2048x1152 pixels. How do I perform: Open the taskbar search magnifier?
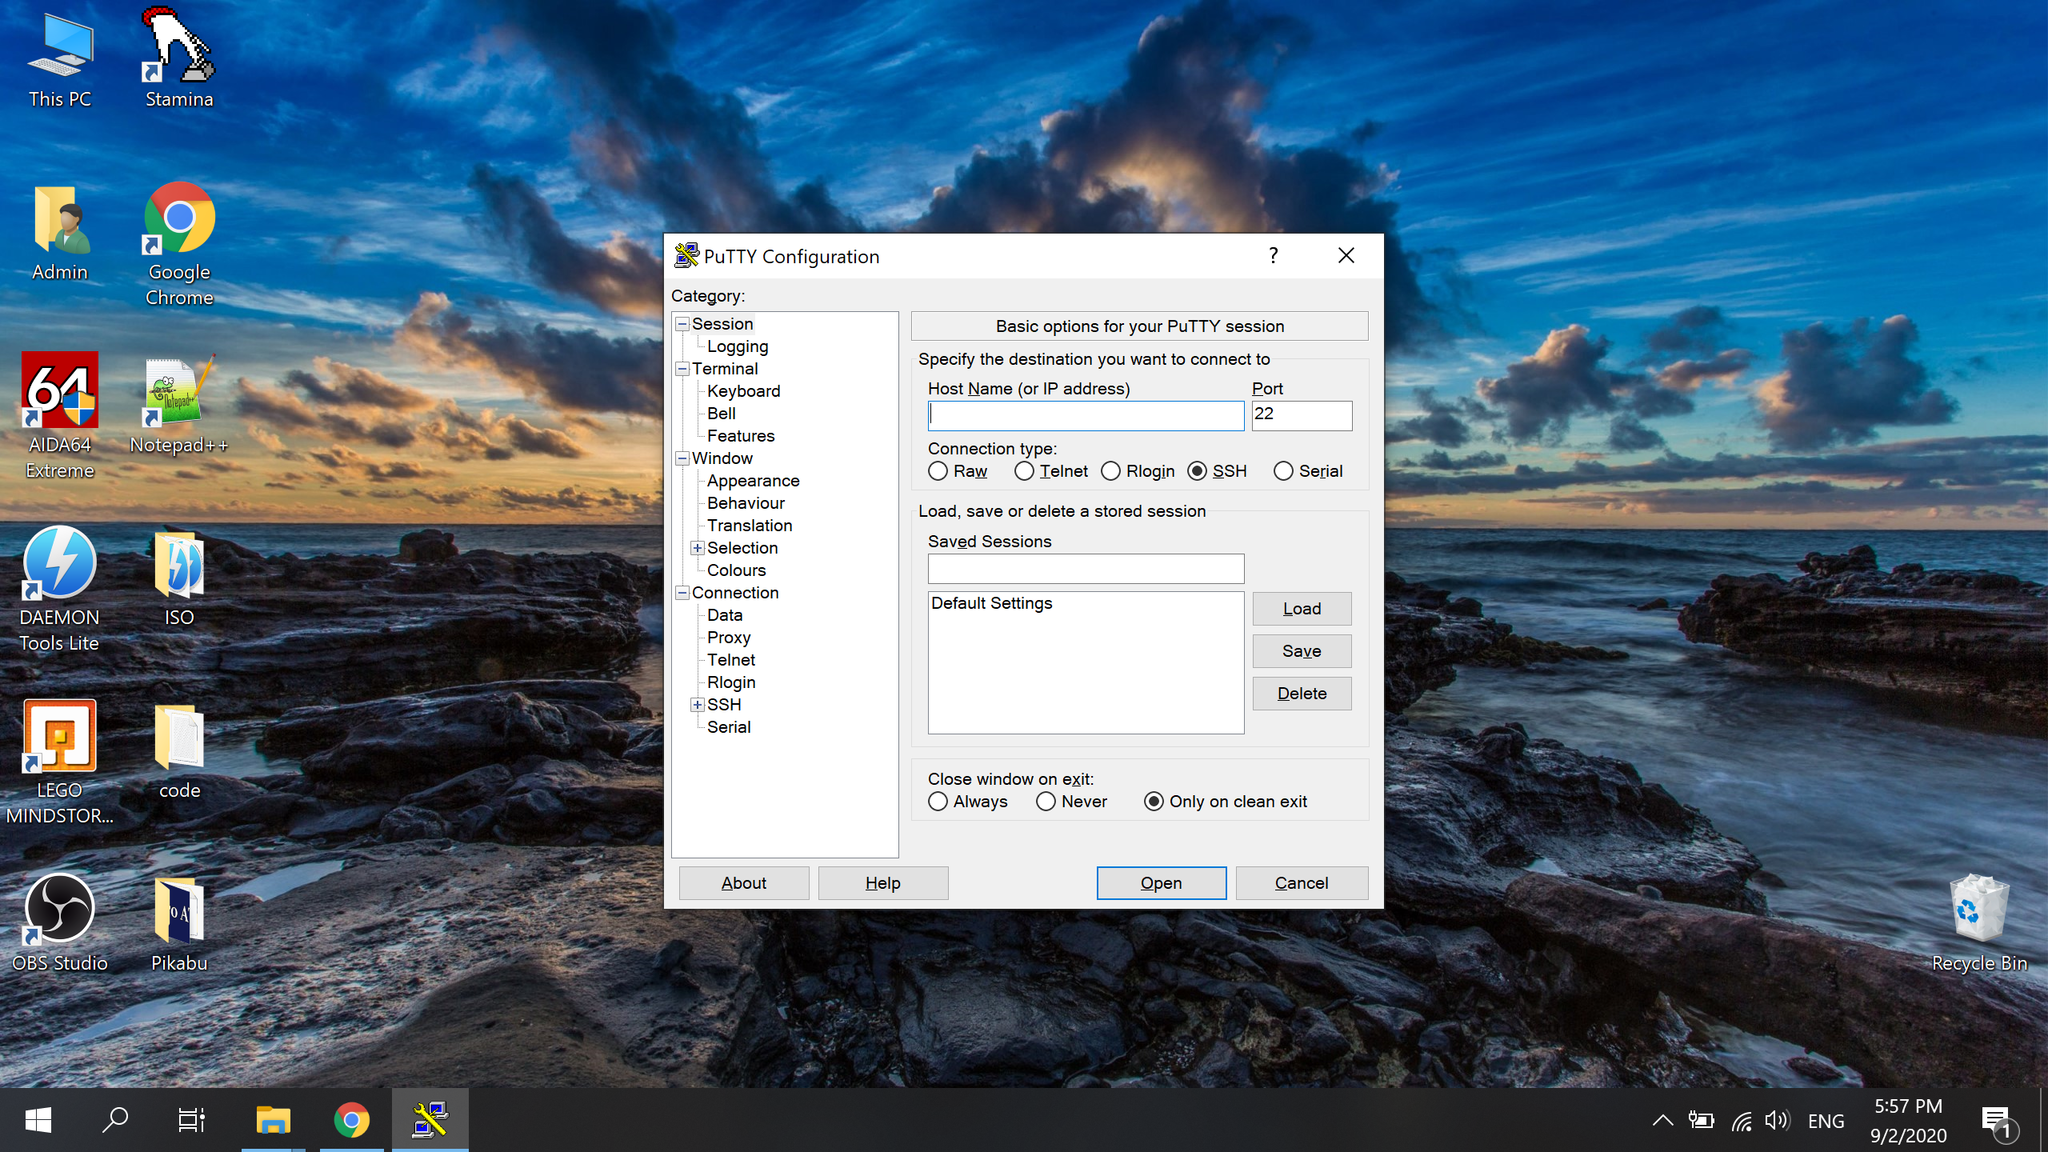point(115,1120)
